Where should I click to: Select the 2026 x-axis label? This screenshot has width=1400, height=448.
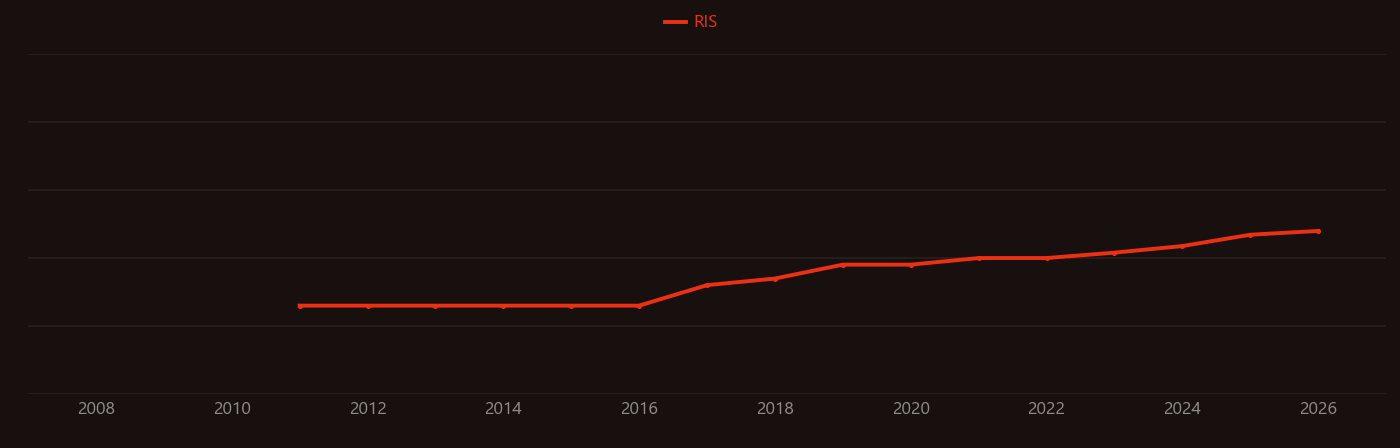1318,409
